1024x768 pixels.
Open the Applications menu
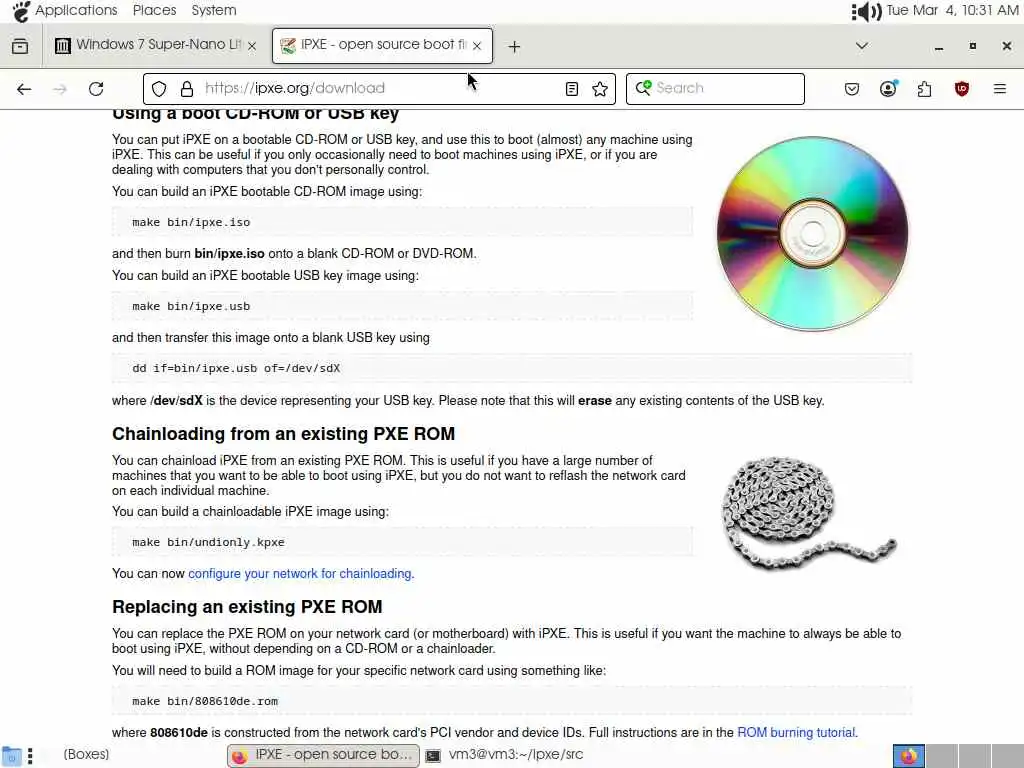tap(76, 10)
